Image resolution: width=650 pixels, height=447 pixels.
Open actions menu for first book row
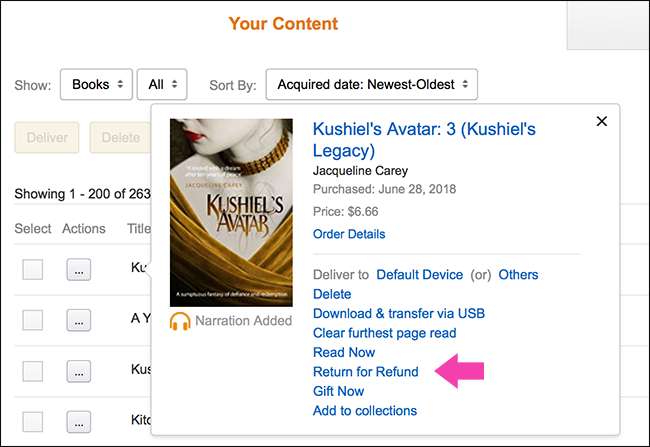point(80,268)
